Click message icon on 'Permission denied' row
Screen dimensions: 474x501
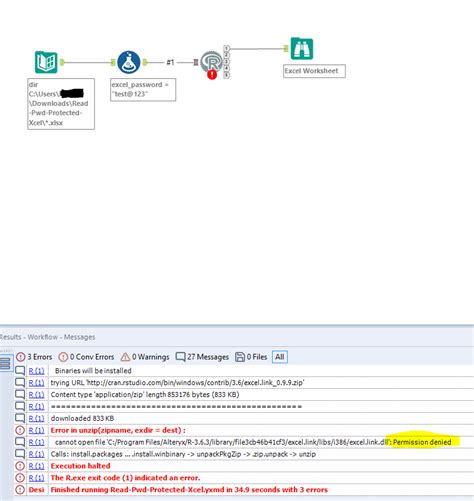pyautogui.click(x=20, y=442)
